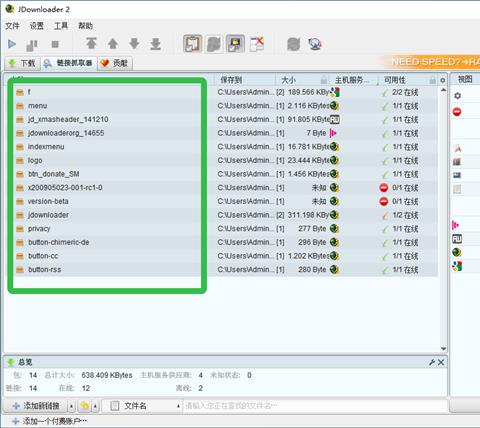Toggle the clipboard observer icon
Image resolution: width=480 pixels, height=428 pixels.
tap(193, 44)
